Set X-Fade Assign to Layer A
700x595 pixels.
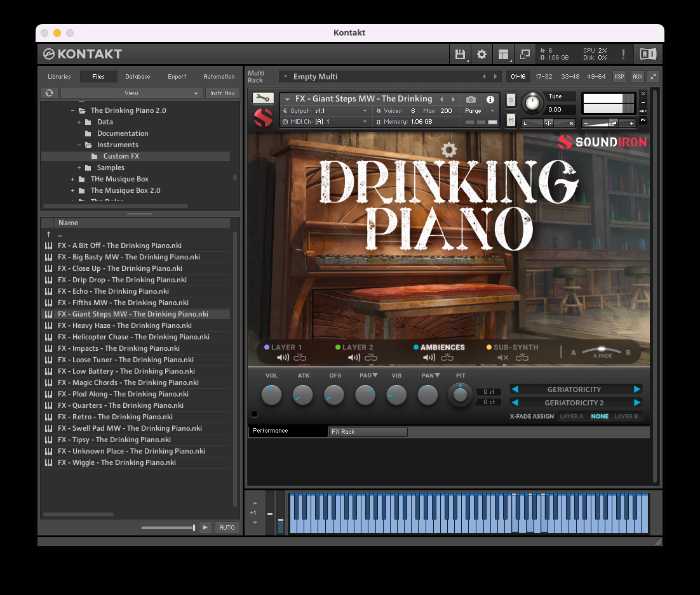571,416
